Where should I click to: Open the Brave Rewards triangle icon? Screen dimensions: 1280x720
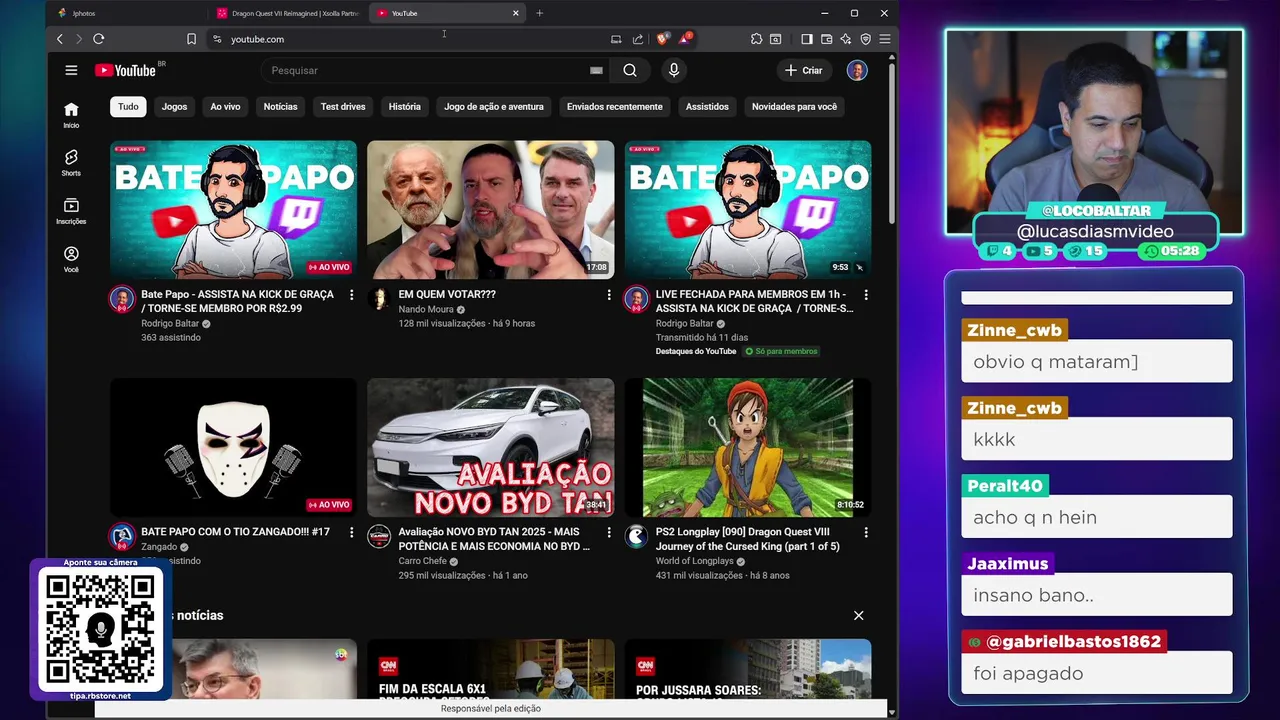(x=685, y=39)
